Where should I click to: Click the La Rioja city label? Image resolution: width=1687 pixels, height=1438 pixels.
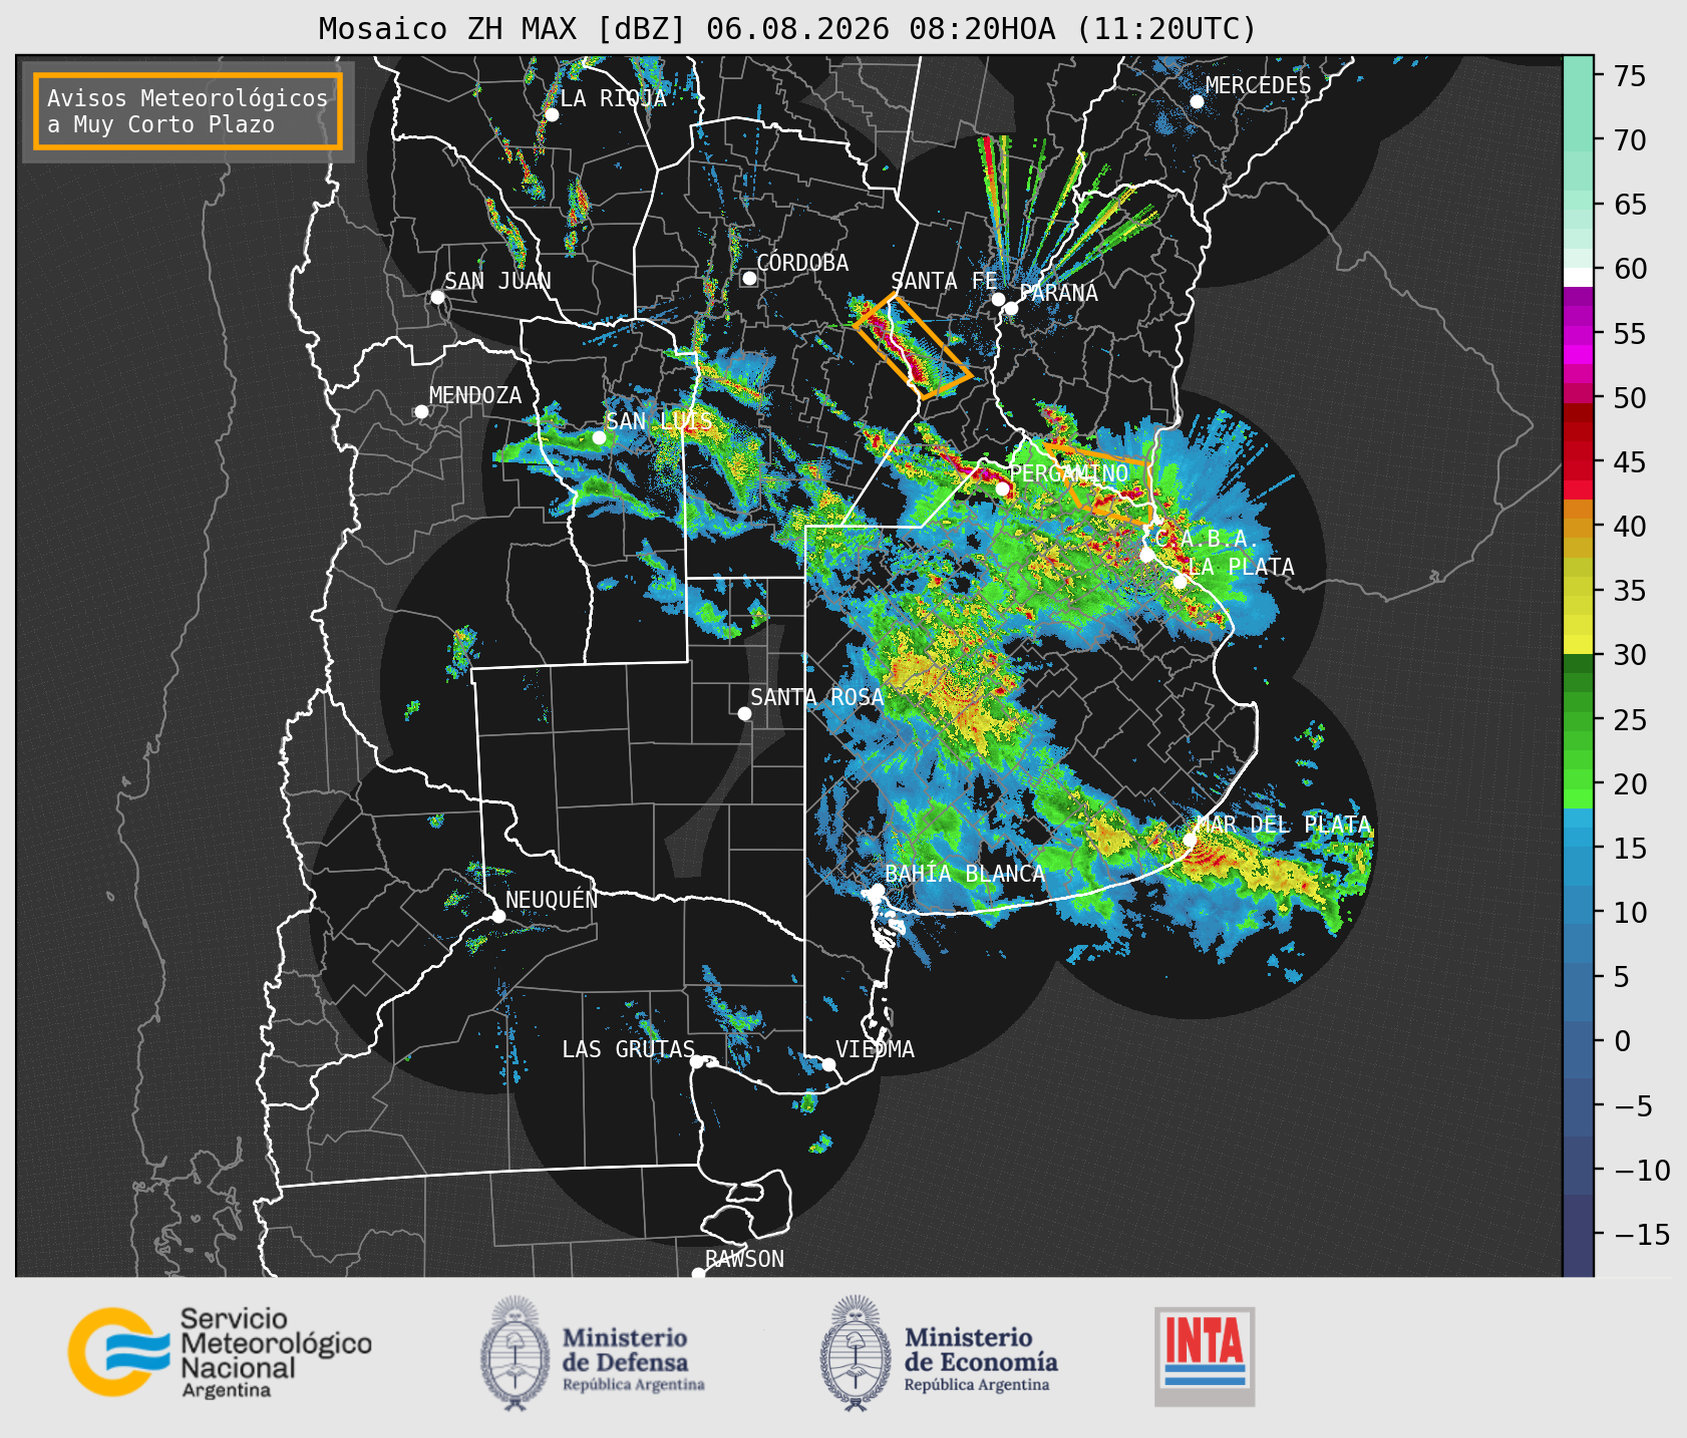(613, 98)
